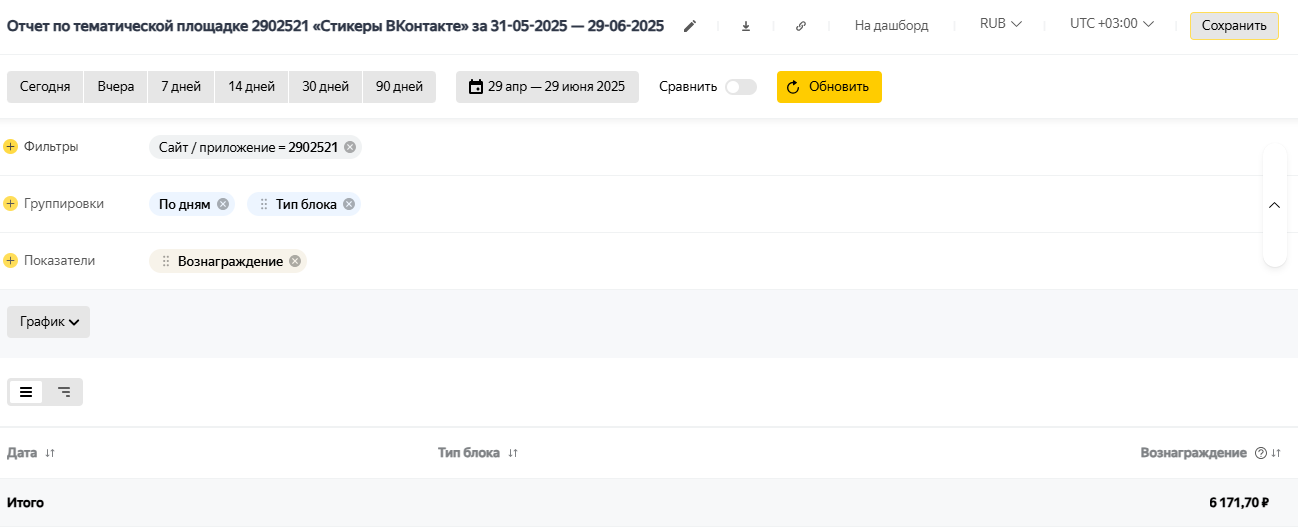This screenshot has height=531, width=1298.
Task: Remove the Тип блока grouping chip
Action: point(349,204)
